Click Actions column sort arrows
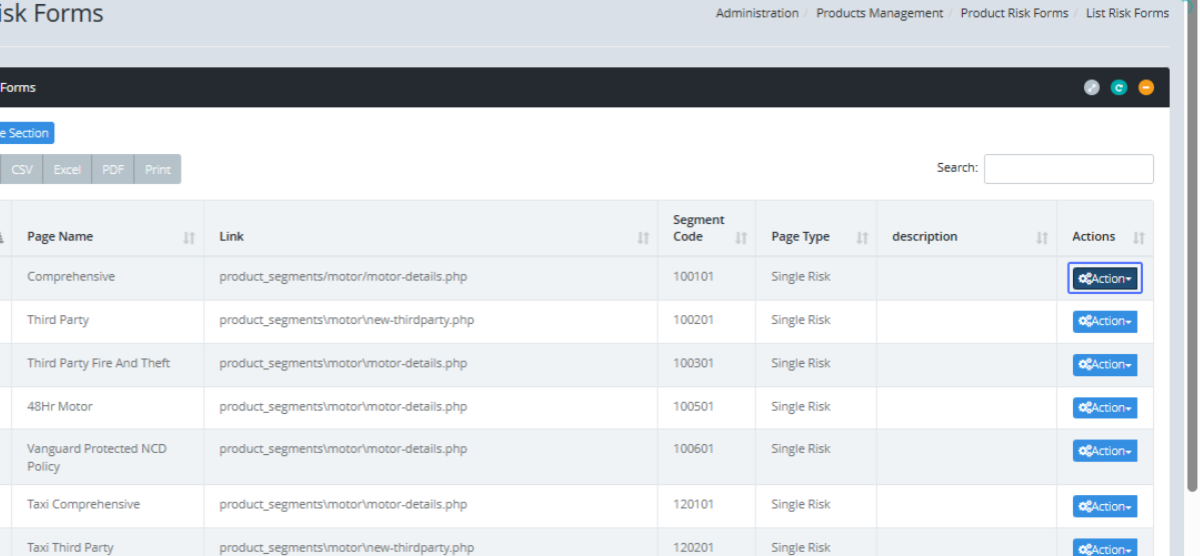 (1138, 238)
